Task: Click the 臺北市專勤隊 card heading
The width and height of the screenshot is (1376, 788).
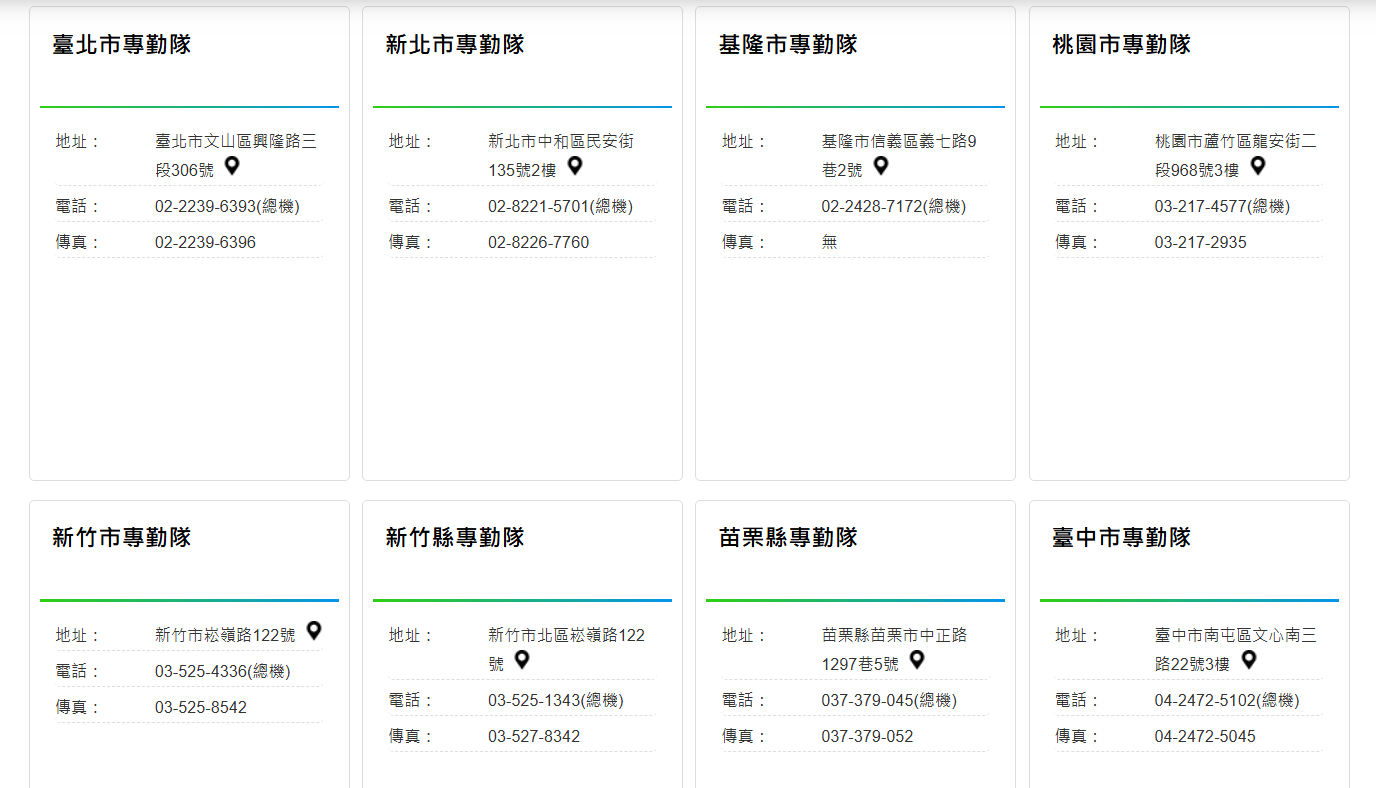Action: 122,45
